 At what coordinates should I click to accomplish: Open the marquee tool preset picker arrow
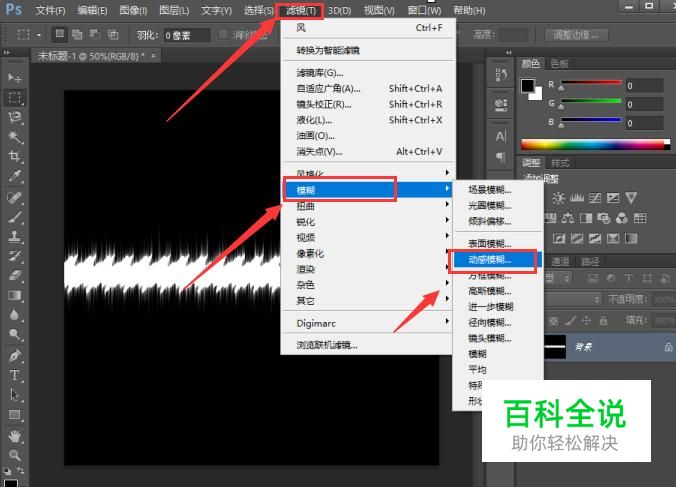point(39,34)
